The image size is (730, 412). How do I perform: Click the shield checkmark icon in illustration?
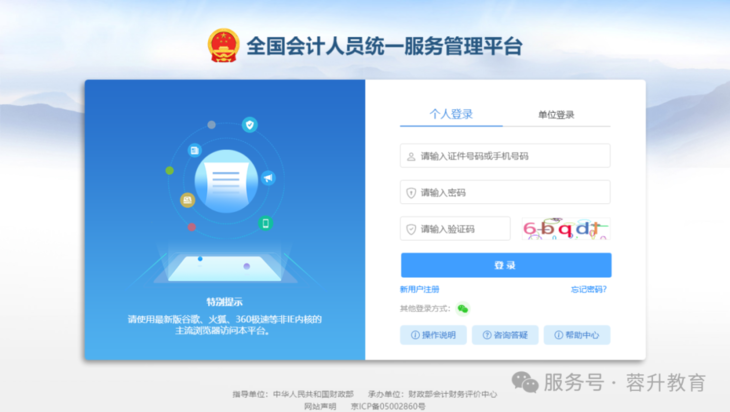(x=250, y=125)
